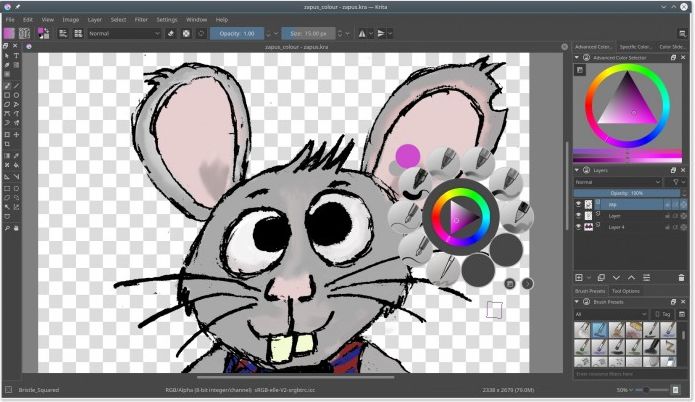This screenshot has height=402, width=695.
Task: Open the fill patterns button
Action: [x=24, y=33]
